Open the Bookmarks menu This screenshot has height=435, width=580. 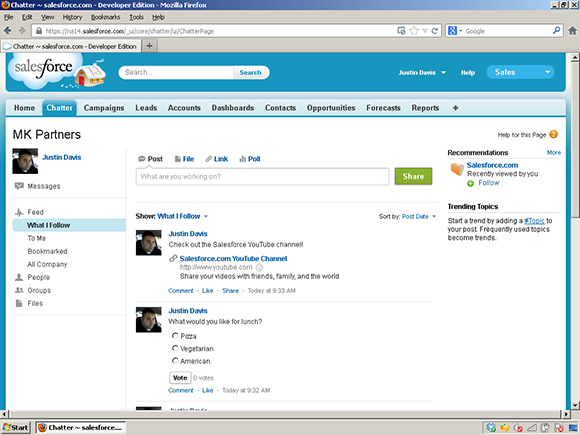(105, 17)
